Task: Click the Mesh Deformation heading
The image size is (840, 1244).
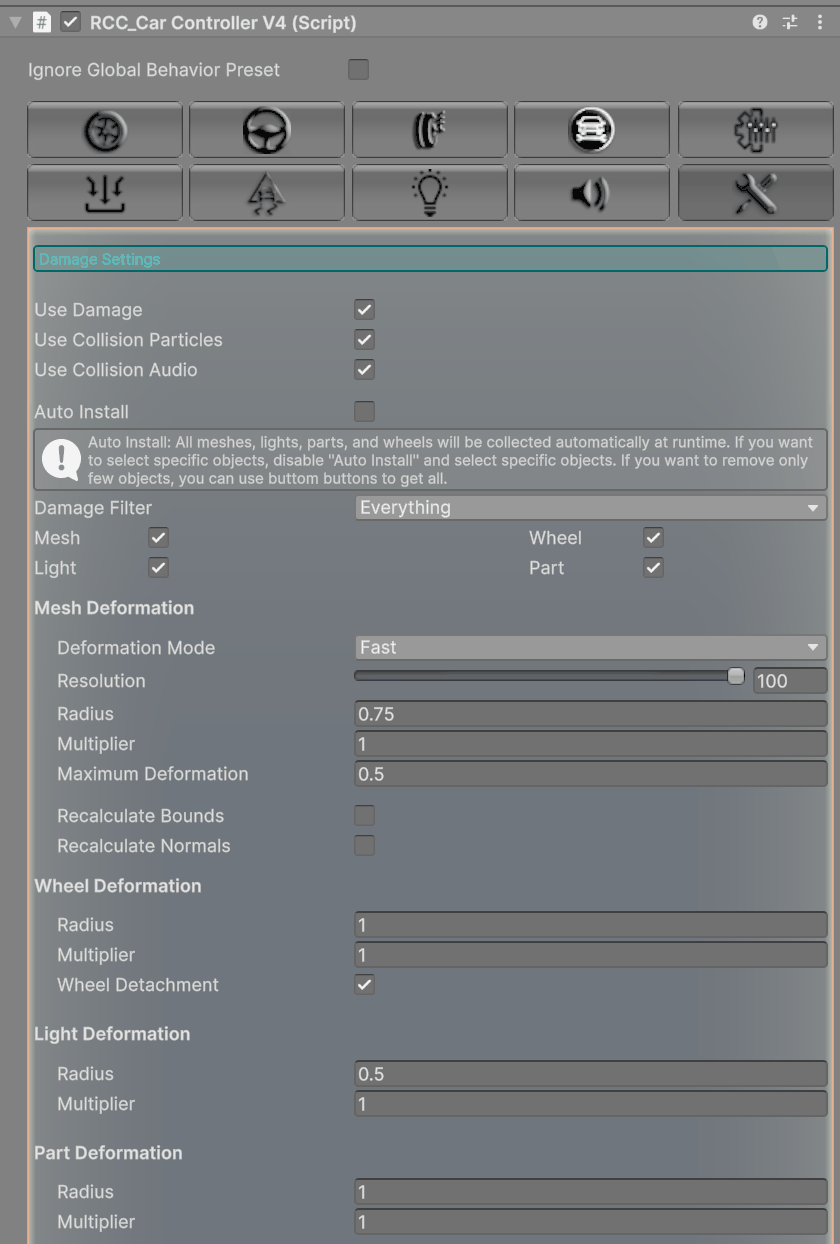Action: [114, 608]
